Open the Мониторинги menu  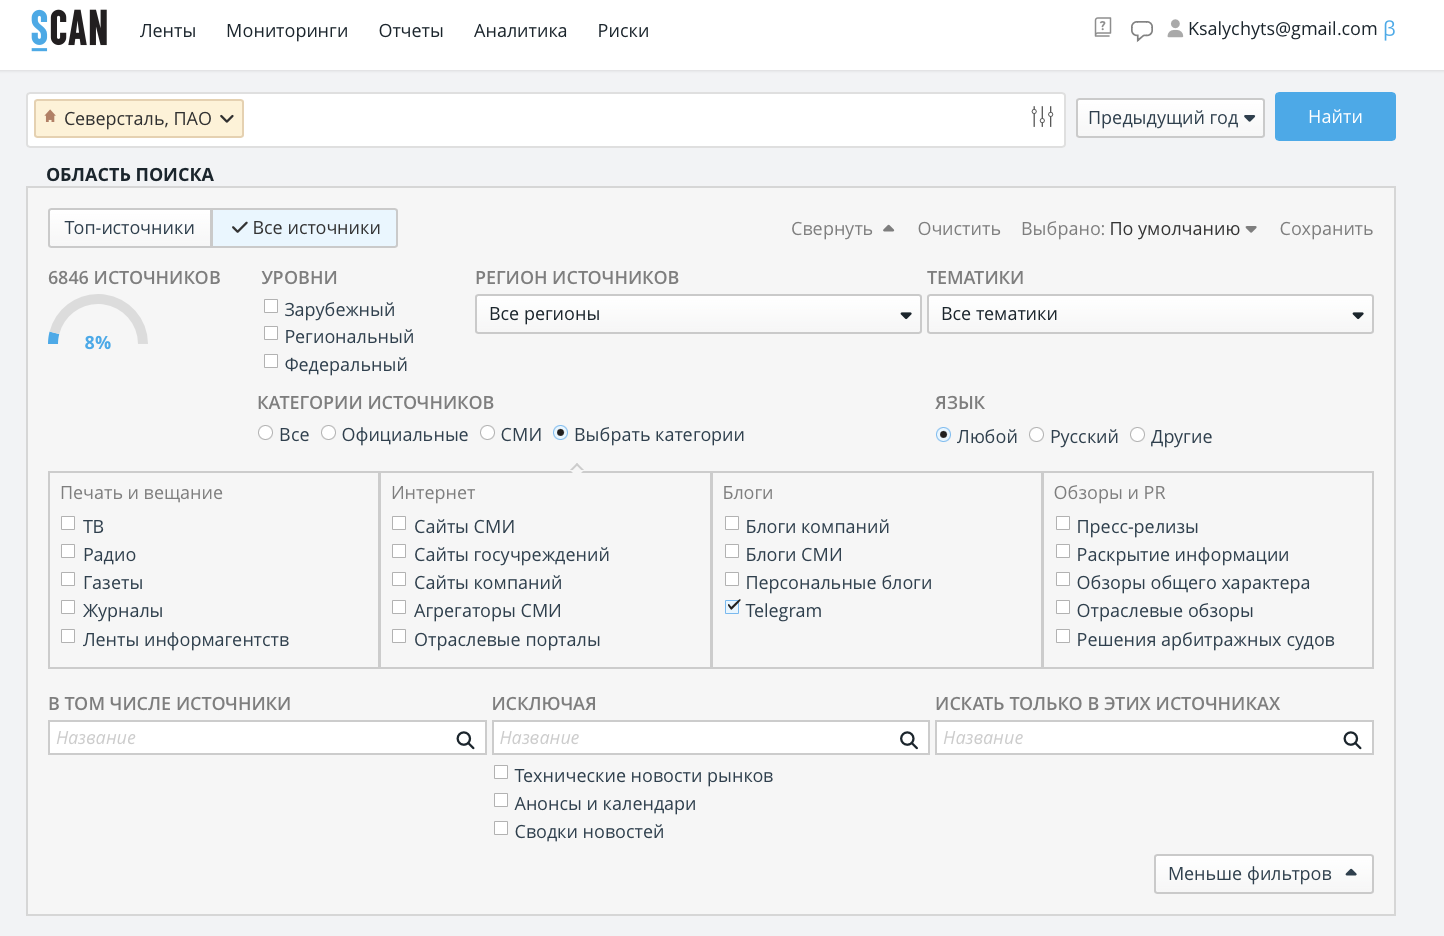287,31
